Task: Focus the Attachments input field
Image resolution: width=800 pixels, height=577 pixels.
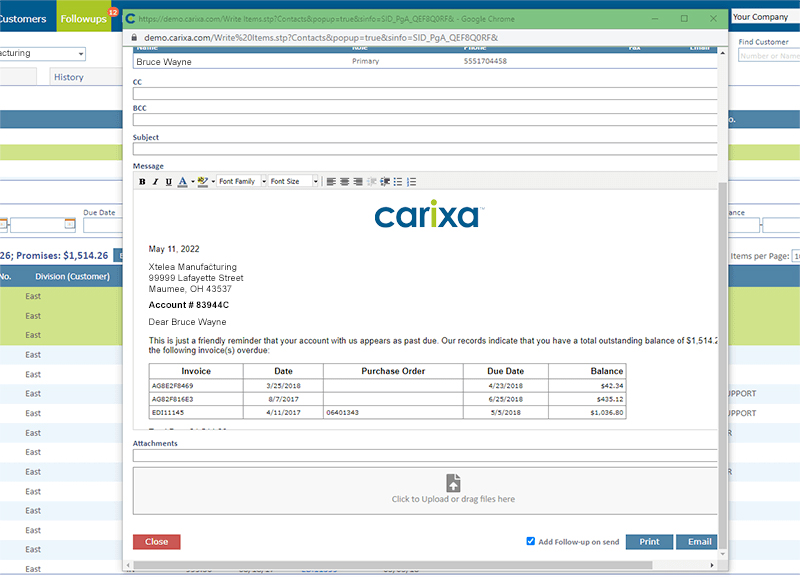Action: [425, 456]
